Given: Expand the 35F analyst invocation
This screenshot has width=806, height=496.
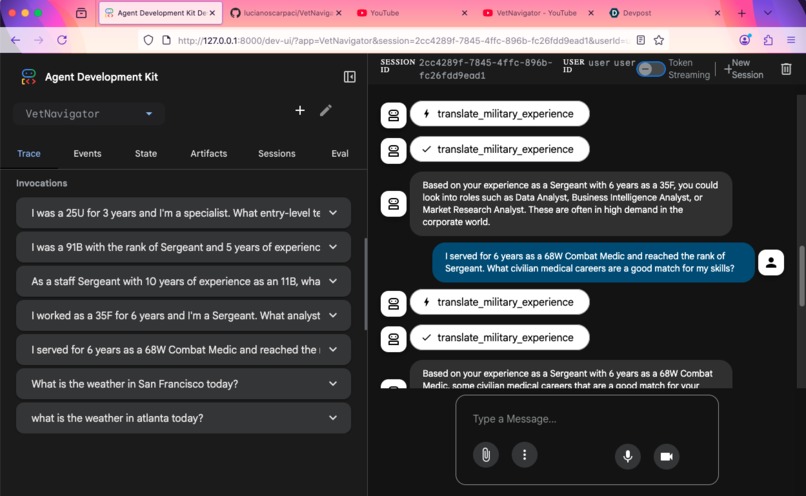Looking at the screenshot, I should point(184,316).
